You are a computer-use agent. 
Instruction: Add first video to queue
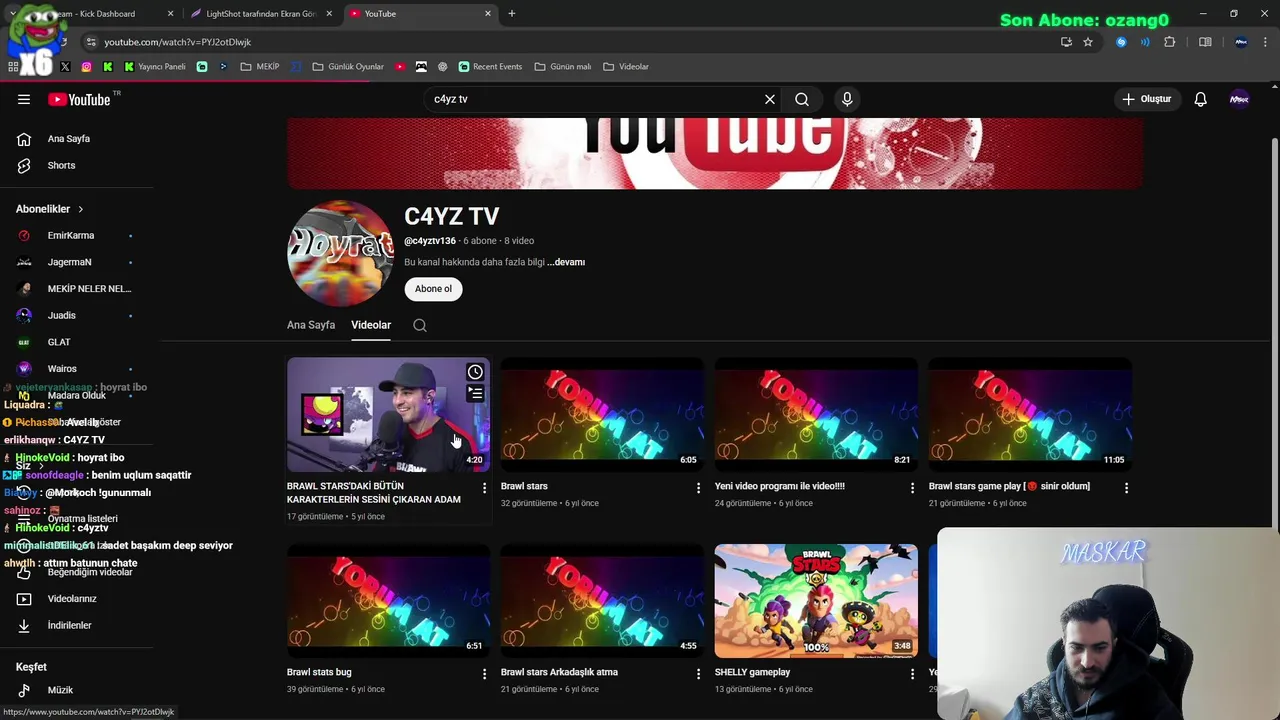[x=475, y=394]
